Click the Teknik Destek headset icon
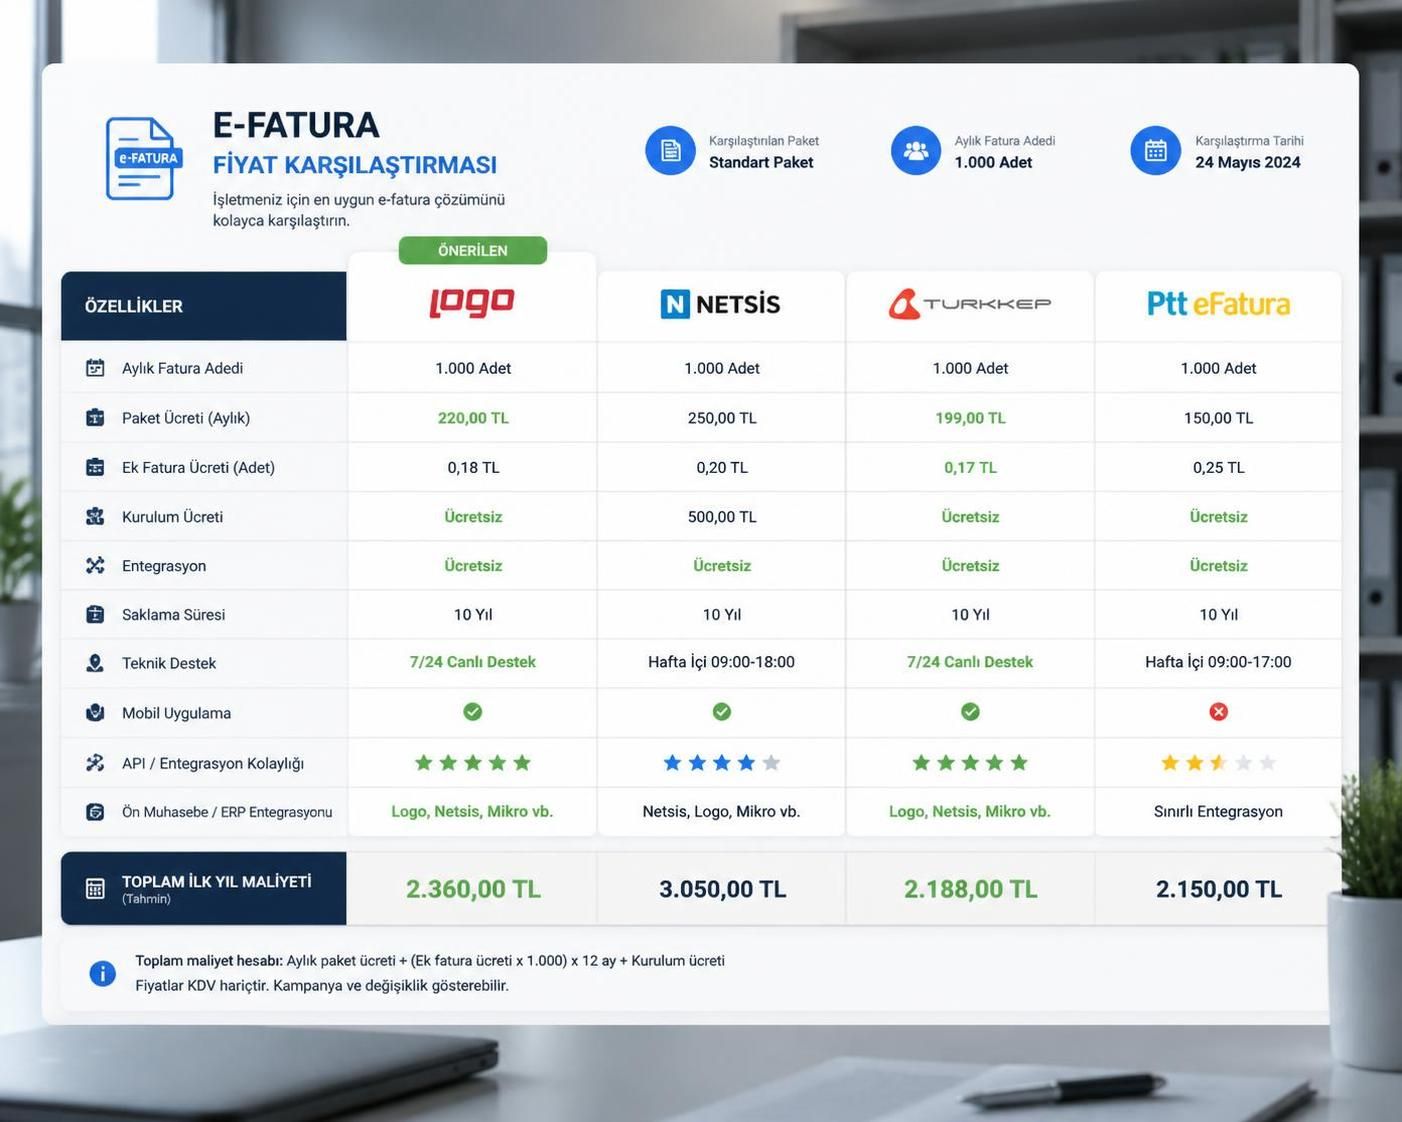The image size is (1402, 1122). [95, 663]
